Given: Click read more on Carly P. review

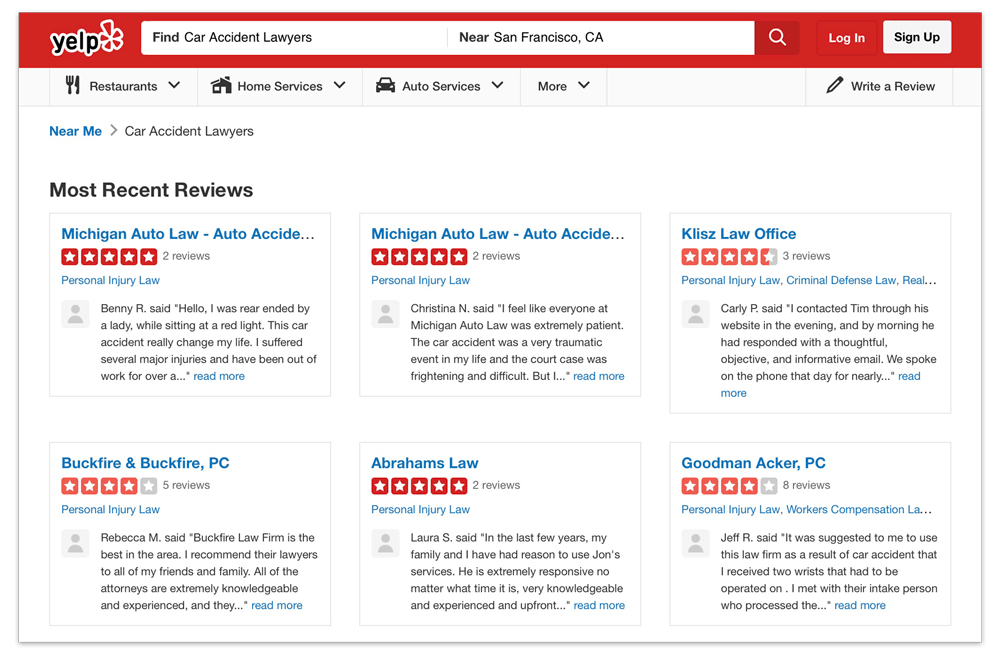Looking at the screenshot, I should [x=909, y=376].
